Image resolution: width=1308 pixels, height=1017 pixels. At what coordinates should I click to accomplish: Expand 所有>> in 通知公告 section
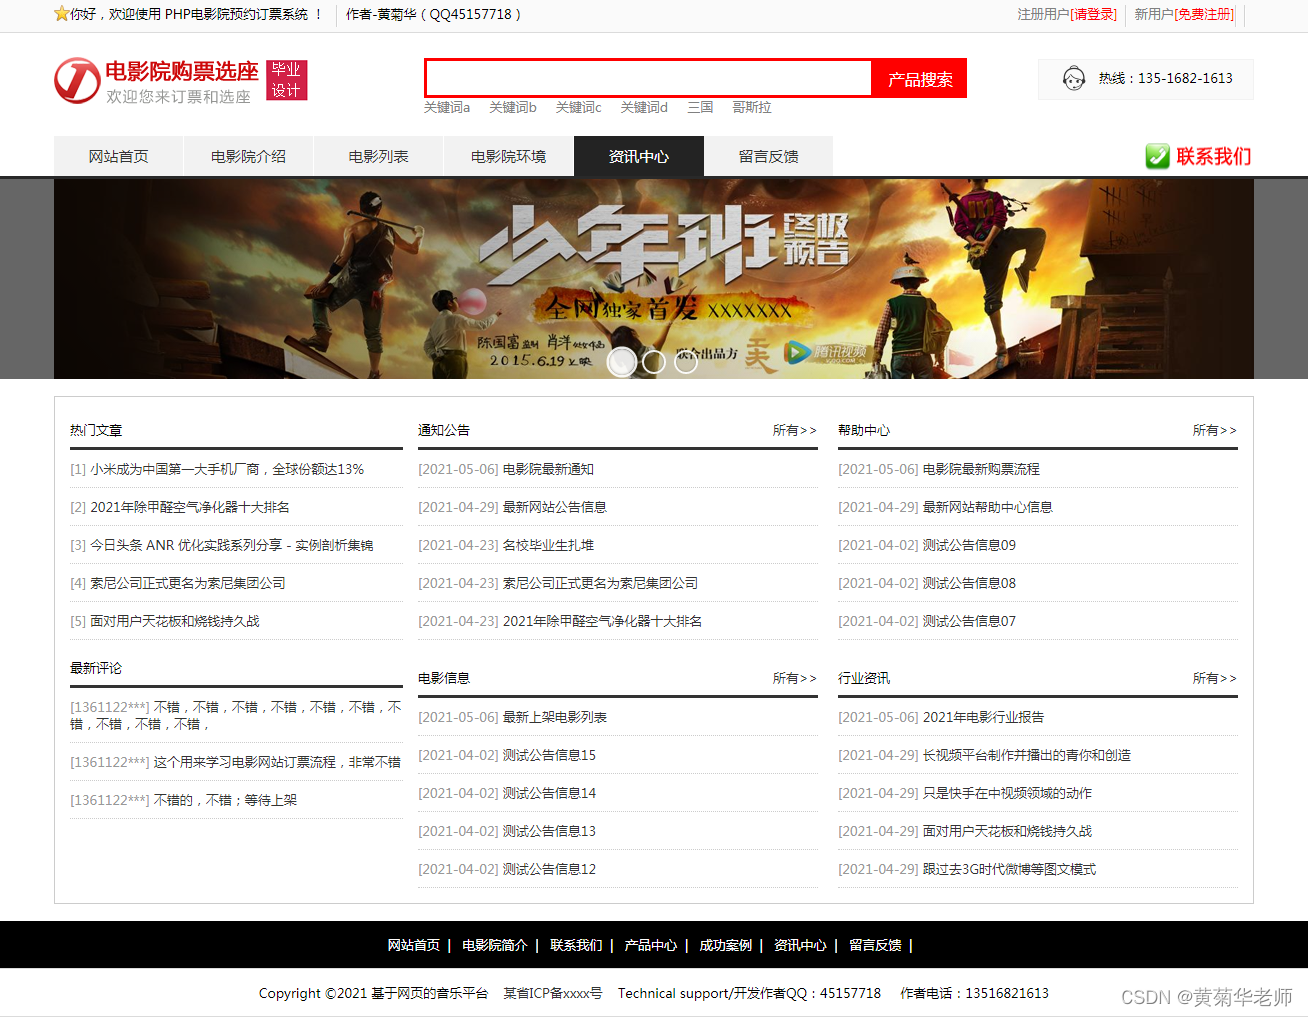click(794, 430)
